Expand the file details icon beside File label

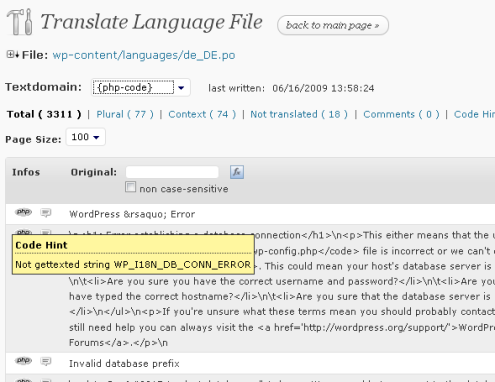pos(12,54)
